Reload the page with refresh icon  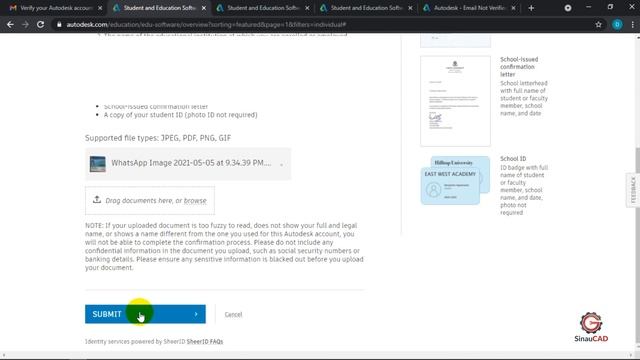[x=40, y=24]
